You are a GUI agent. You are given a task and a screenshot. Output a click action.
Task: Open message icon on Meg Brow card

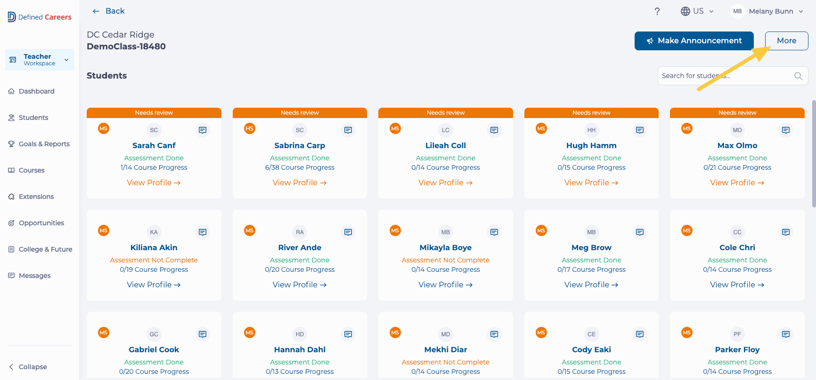[x=640, y=232]
